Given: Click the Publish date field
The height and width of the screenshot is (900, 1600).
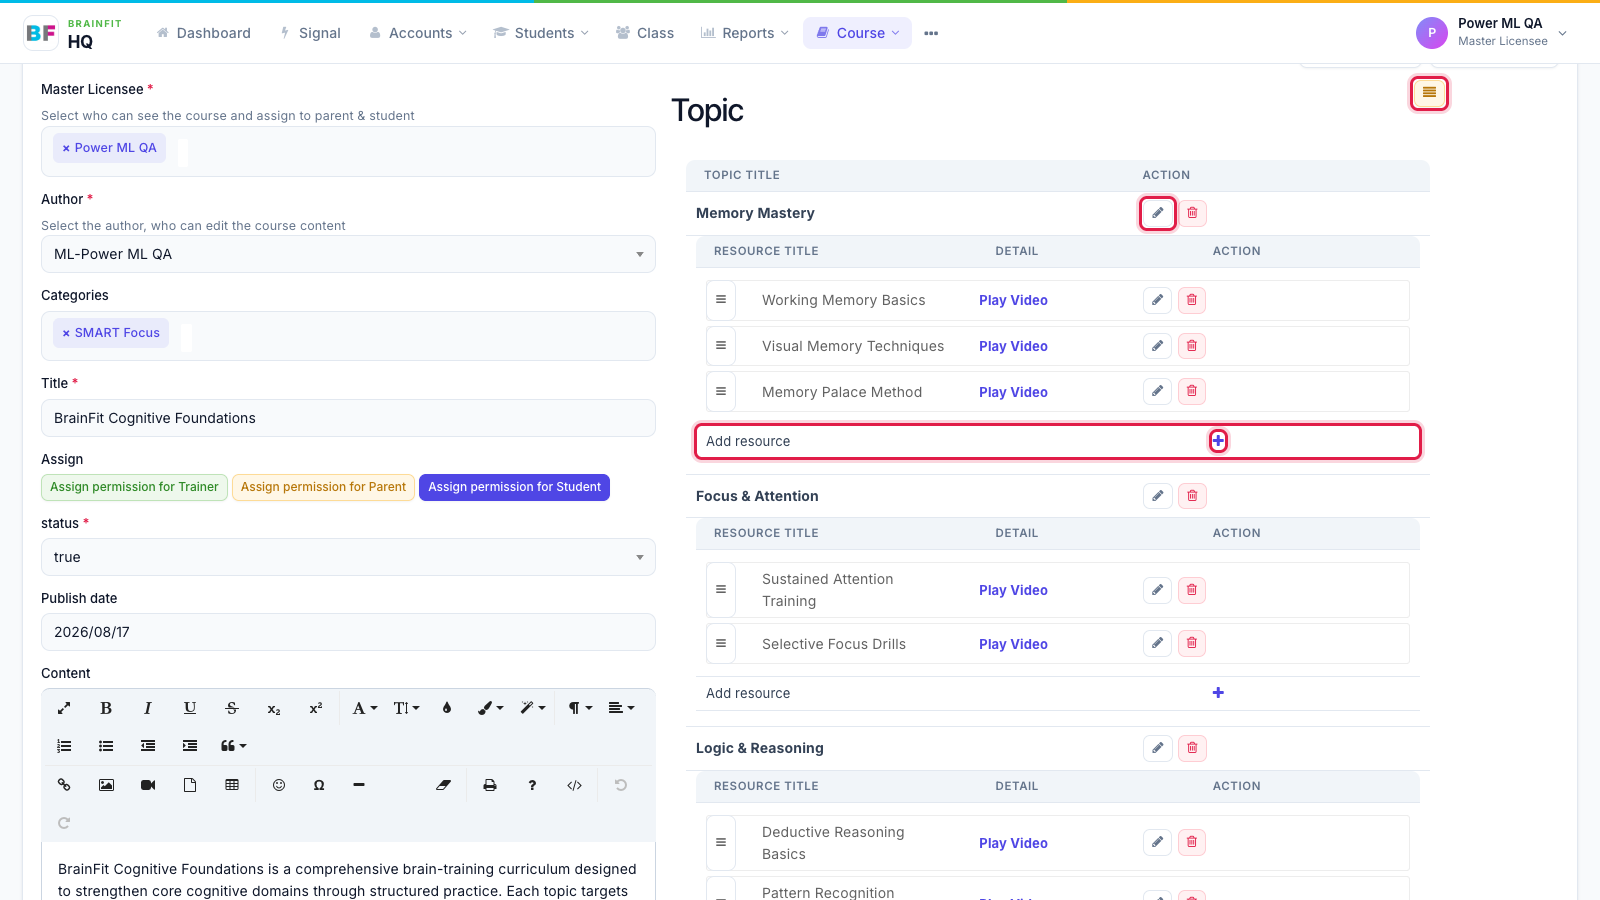Looking at the screenshot, I should [348, 632].
